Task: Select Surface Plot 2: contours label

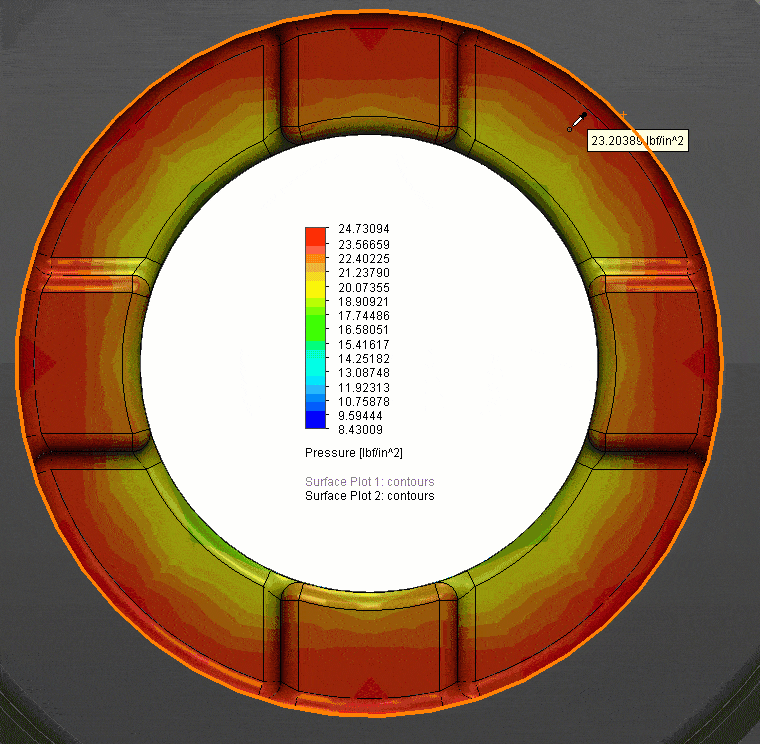Action: click(369, 496)
